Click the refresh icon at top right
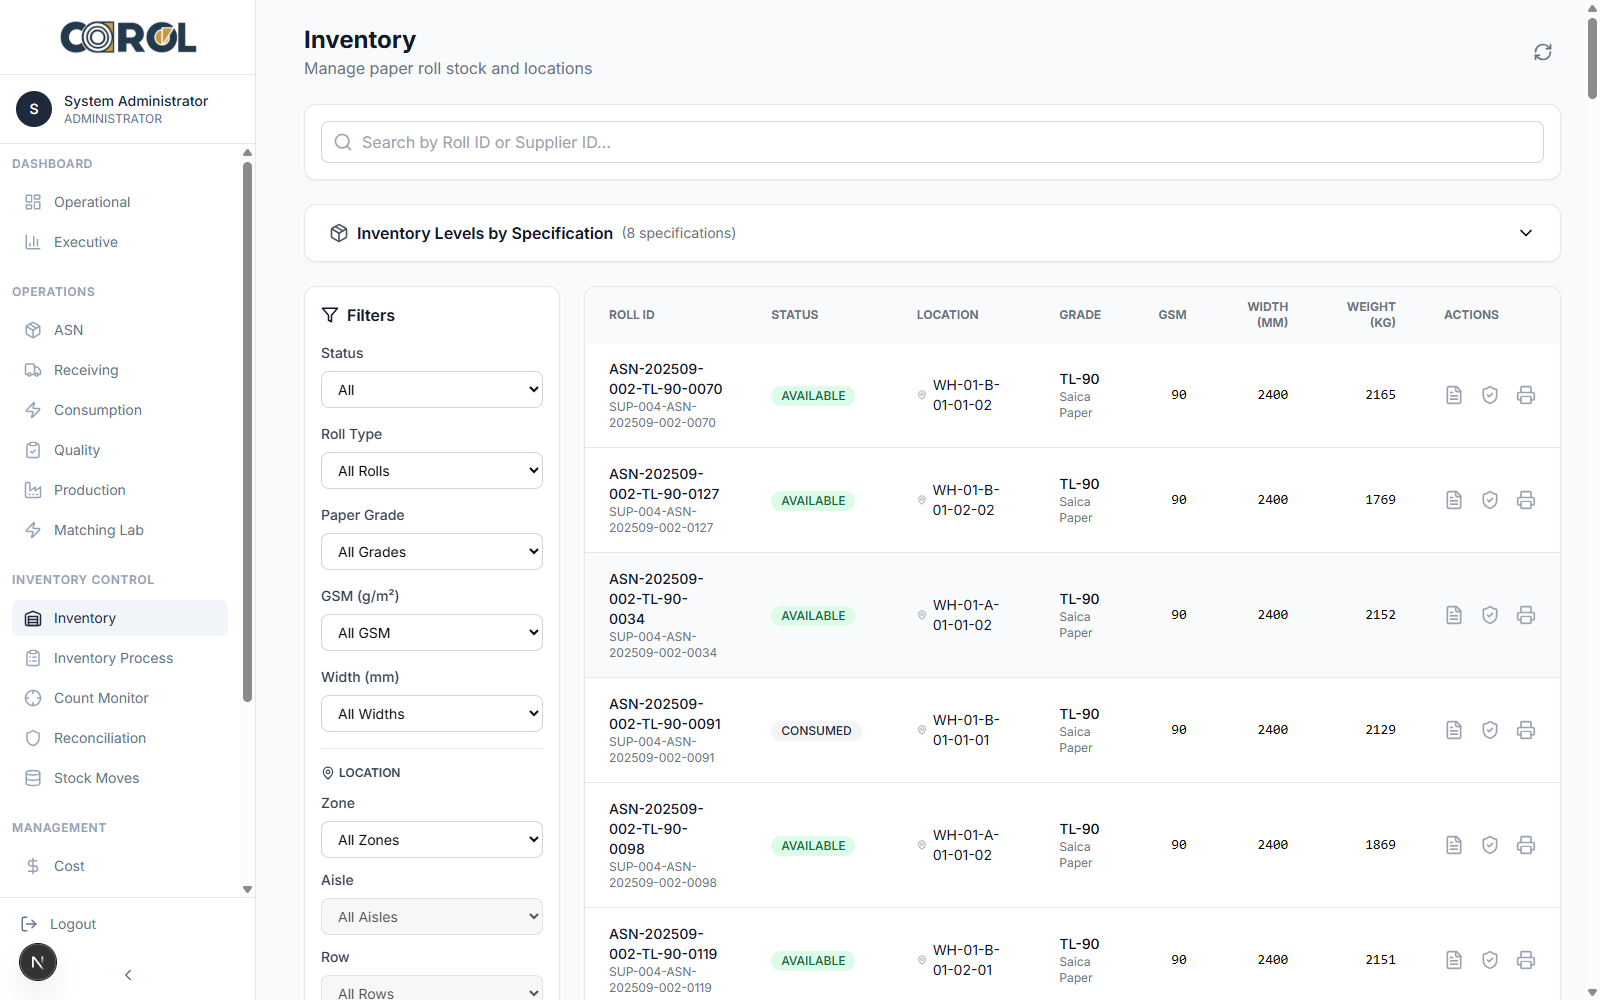 coord(1543,51)
